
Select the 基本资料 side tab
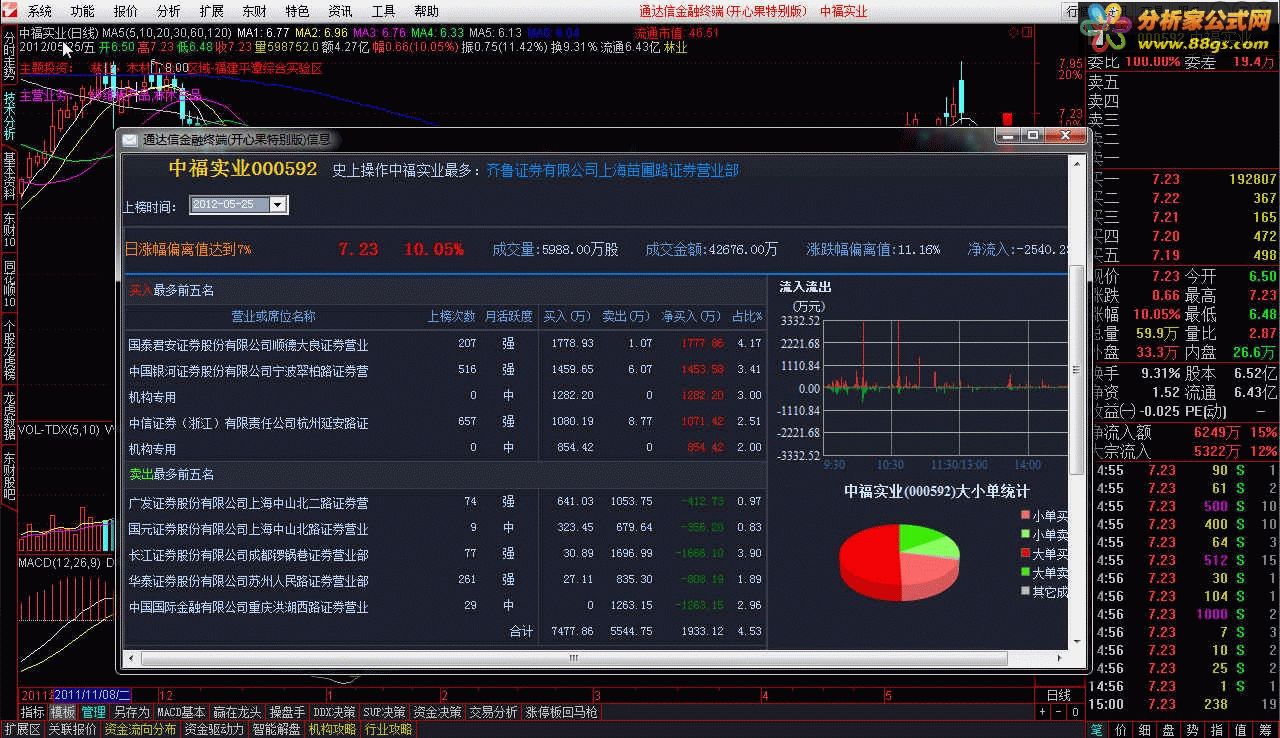pyautogui.click(x=9, y=176)
